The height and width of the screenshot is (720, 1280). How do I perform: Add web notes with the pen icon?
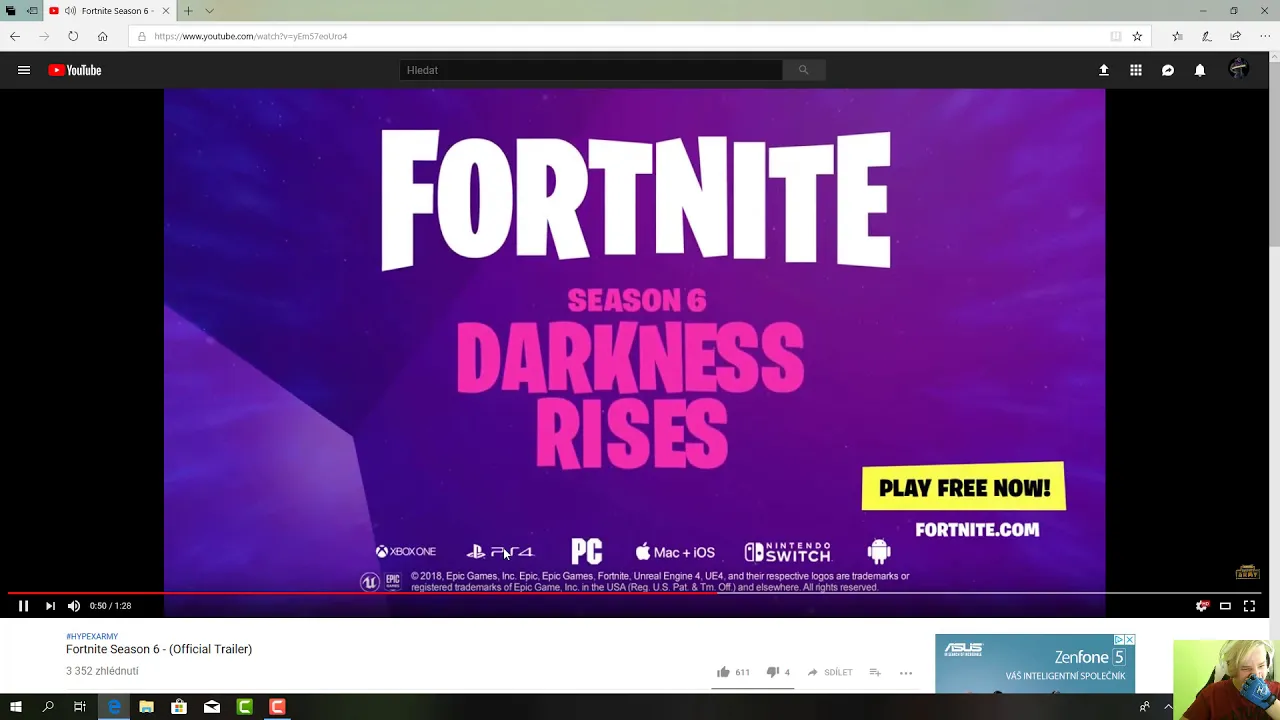click(x=1206, y=36)
